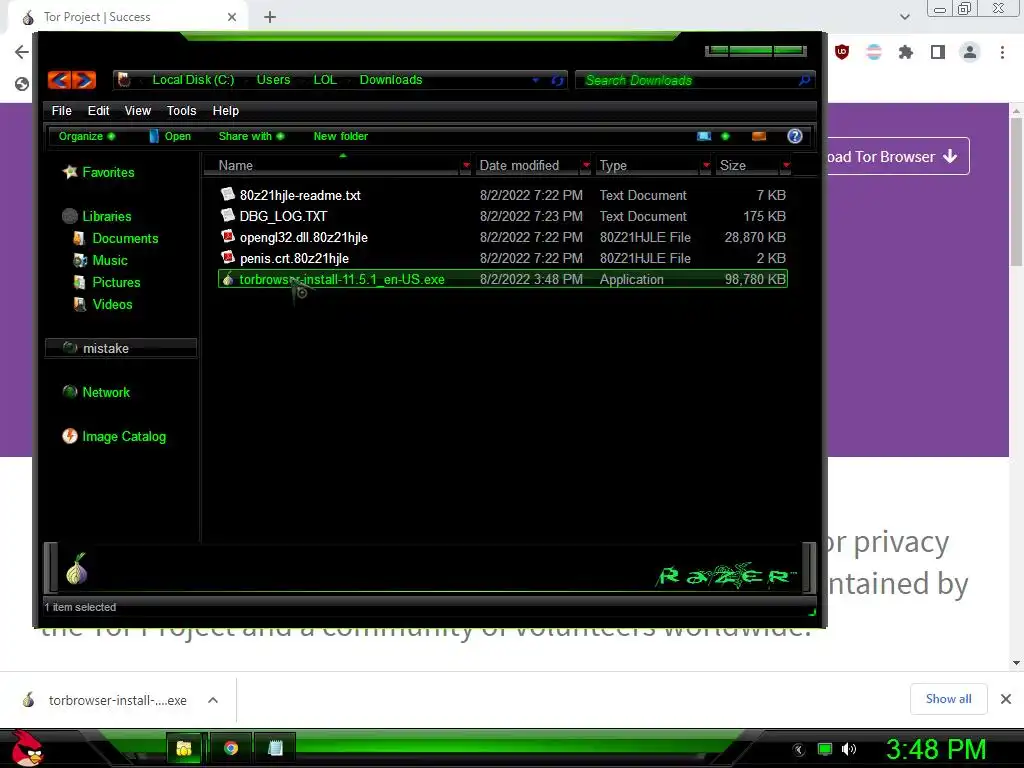Image resolution: width=1024 pixels, height=768 pixels.
Task: Click the DBG_LOG.TXT file icon
Action: click(227, 215)
